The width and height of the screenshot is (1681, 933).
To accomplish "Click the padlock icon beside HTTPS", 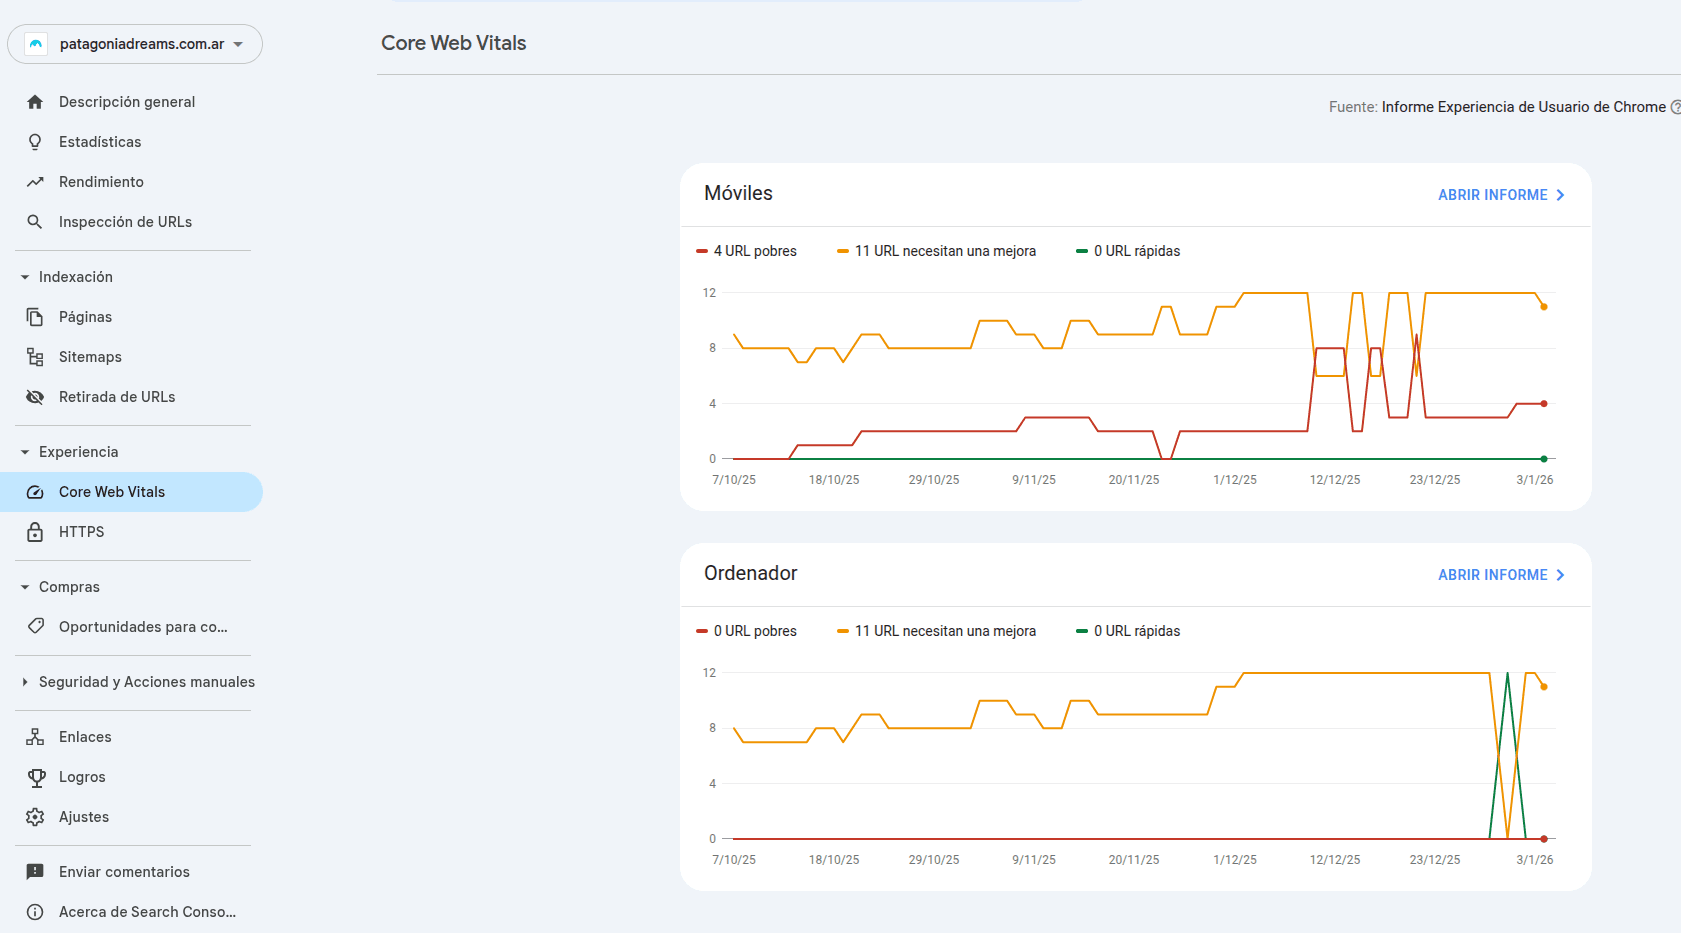I will 35,532.
